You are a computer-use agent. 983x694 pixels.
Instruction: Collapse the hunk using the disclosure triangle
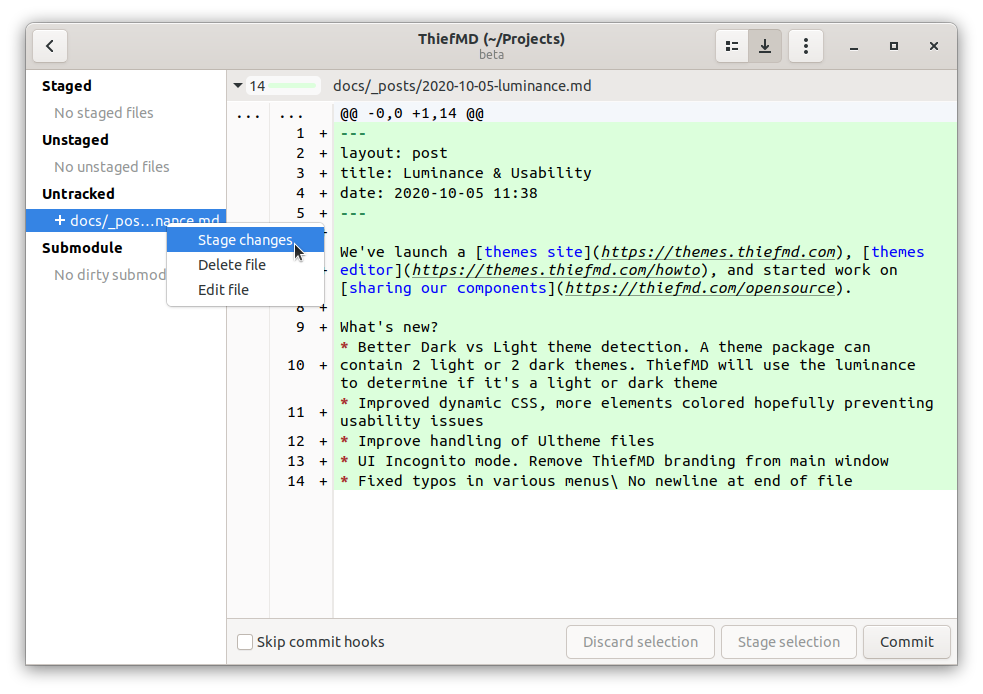[238, 85]
